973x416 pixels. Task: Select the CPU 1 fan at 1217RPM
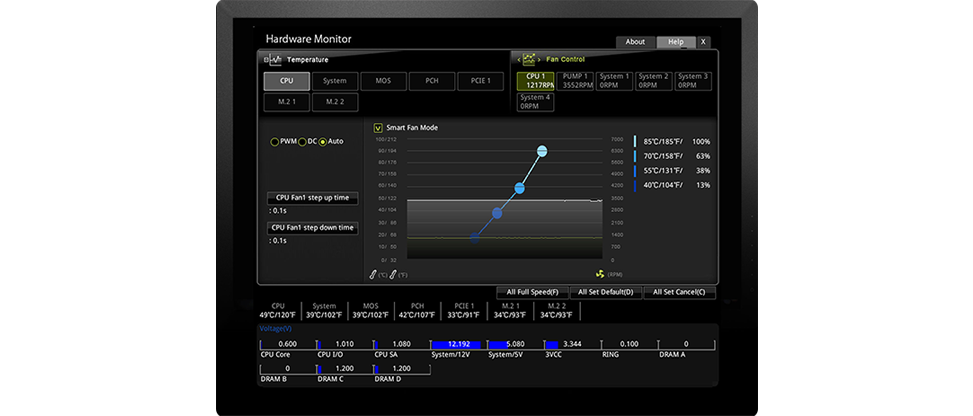[536, 81]
